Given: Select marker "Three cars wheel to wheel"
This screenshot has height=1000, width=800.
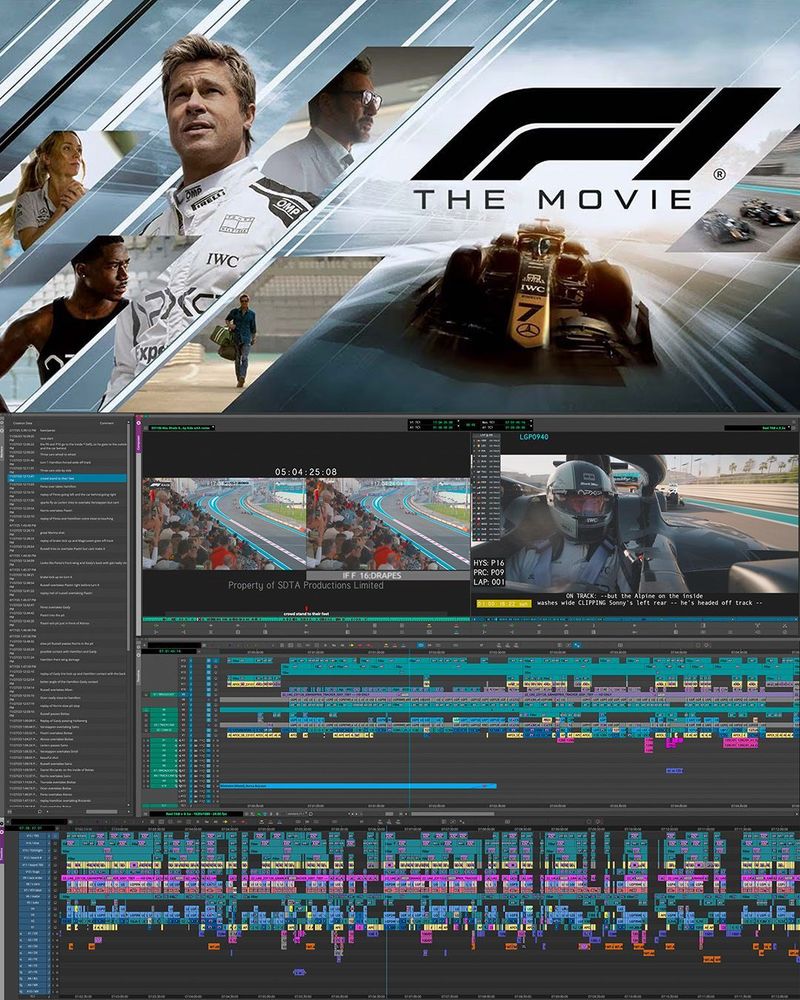Looking at the screenshot, I should pyautogui.click(x=67, y=455).
